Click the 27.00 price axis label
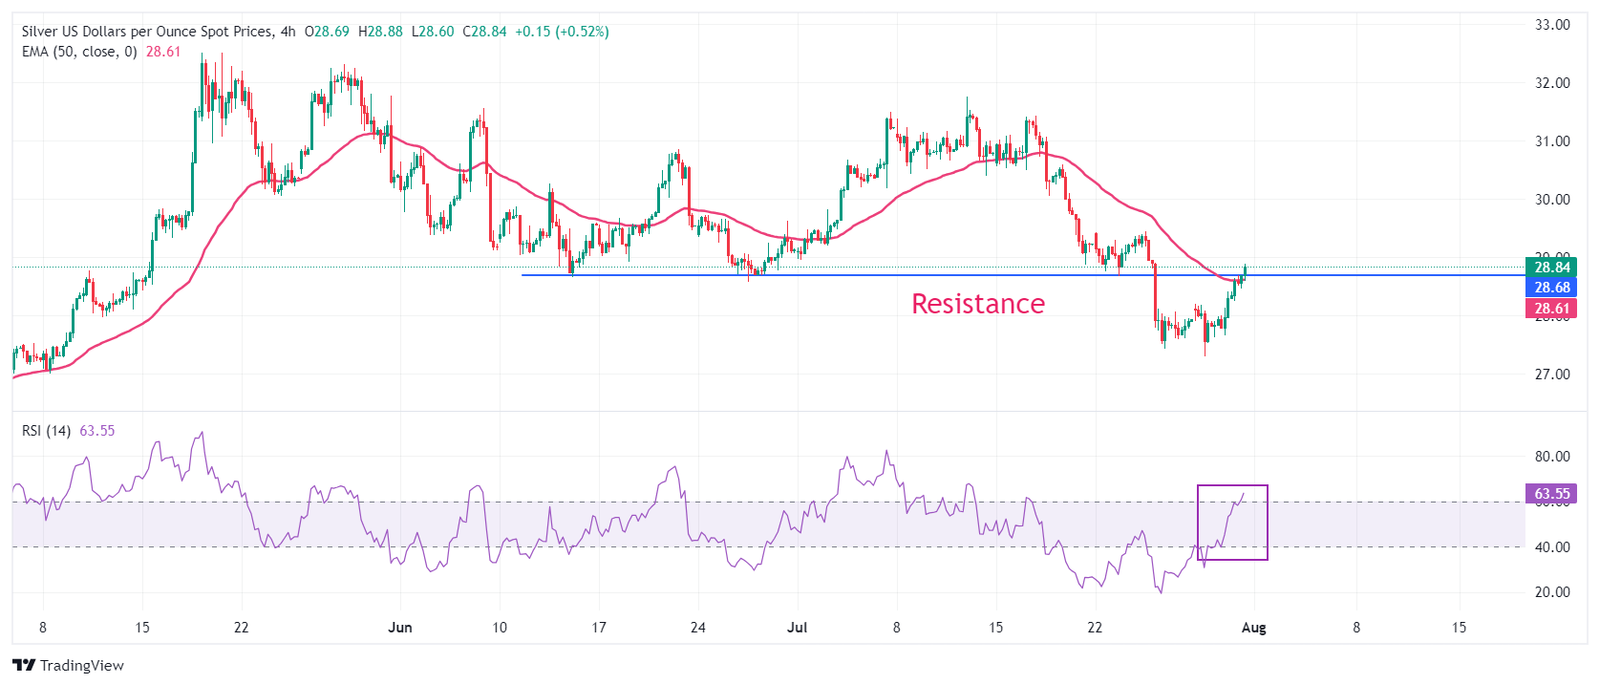Image resolution: width=1600 pixels, height=686 pixels. click(1552, 375)
